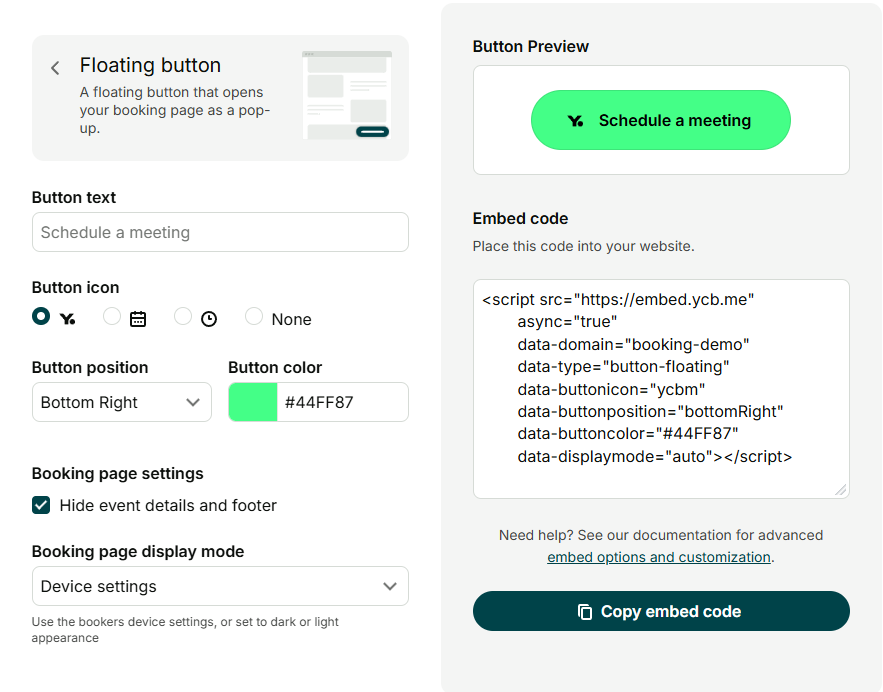Choose None for the button icon

[x=254, y=316]
